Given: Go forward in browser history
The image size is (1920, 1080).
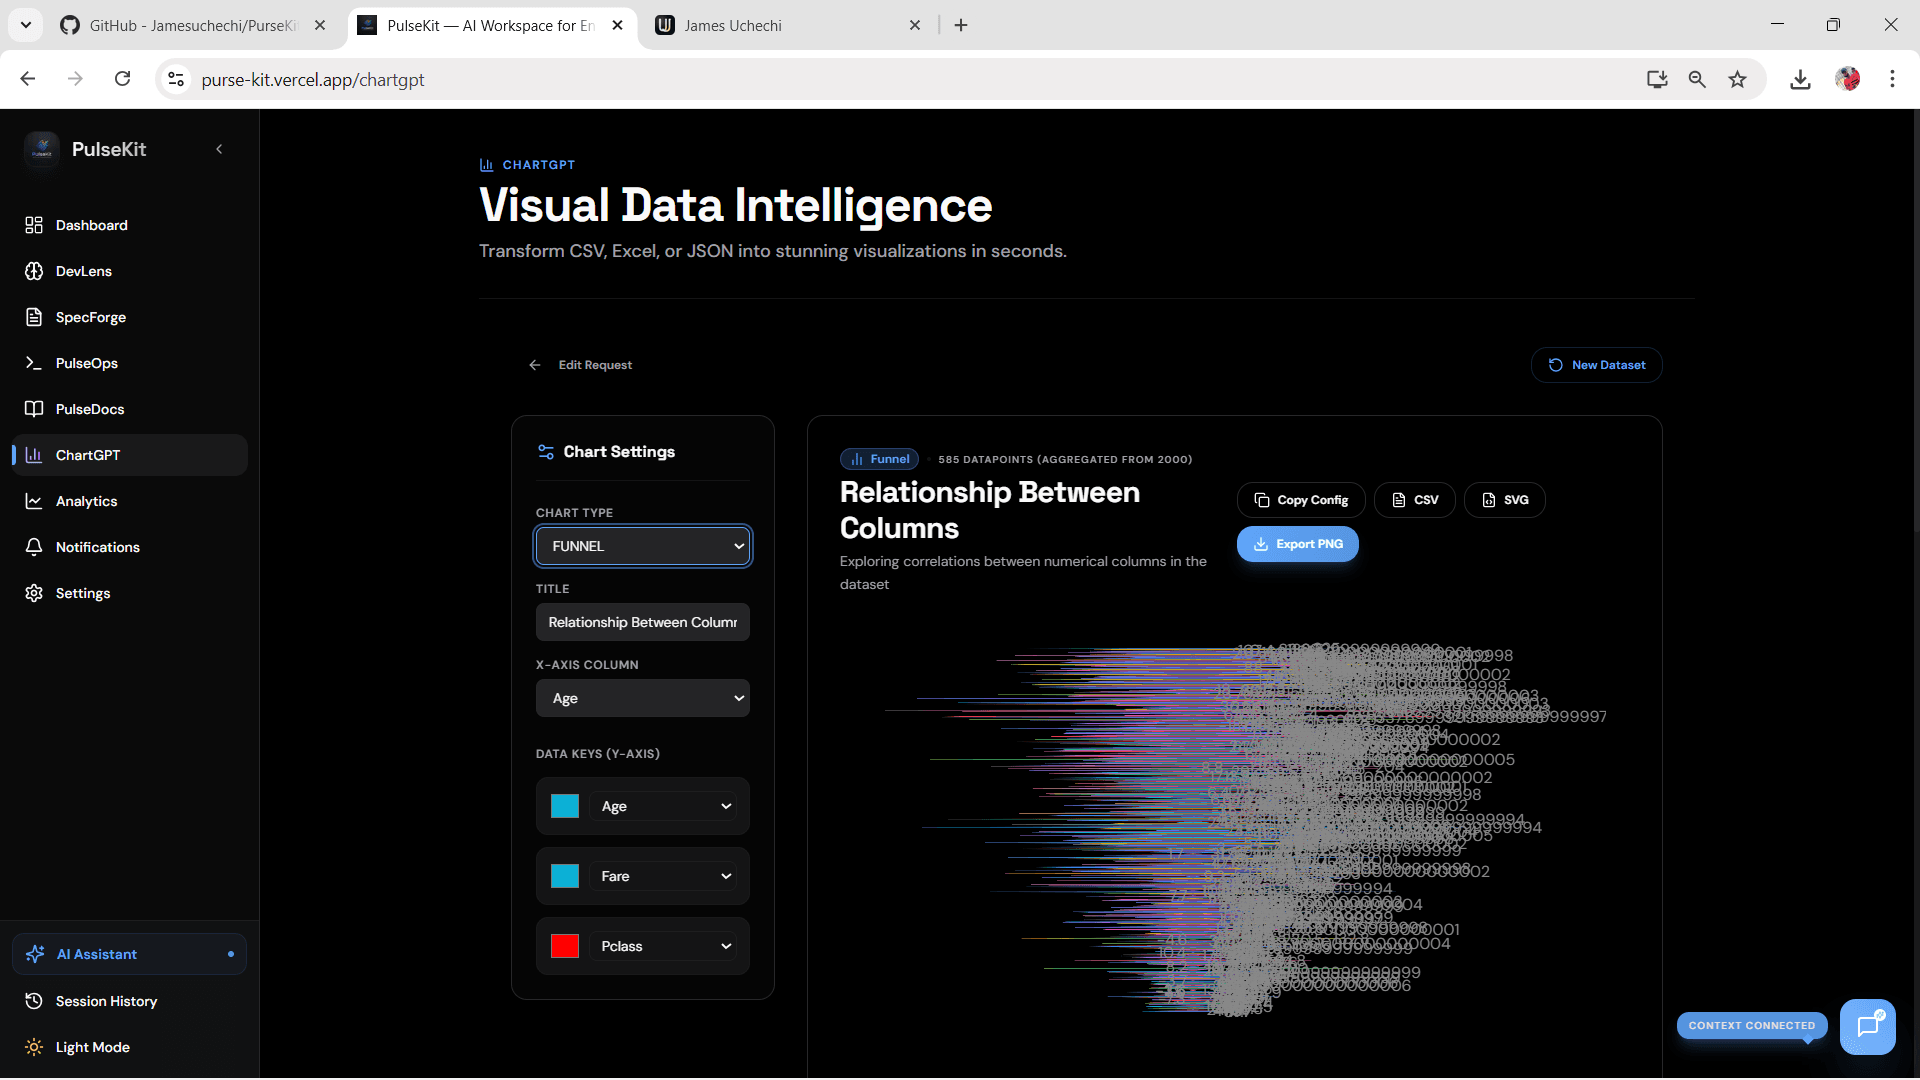Looking at the screenshot, I should (75, 79).
